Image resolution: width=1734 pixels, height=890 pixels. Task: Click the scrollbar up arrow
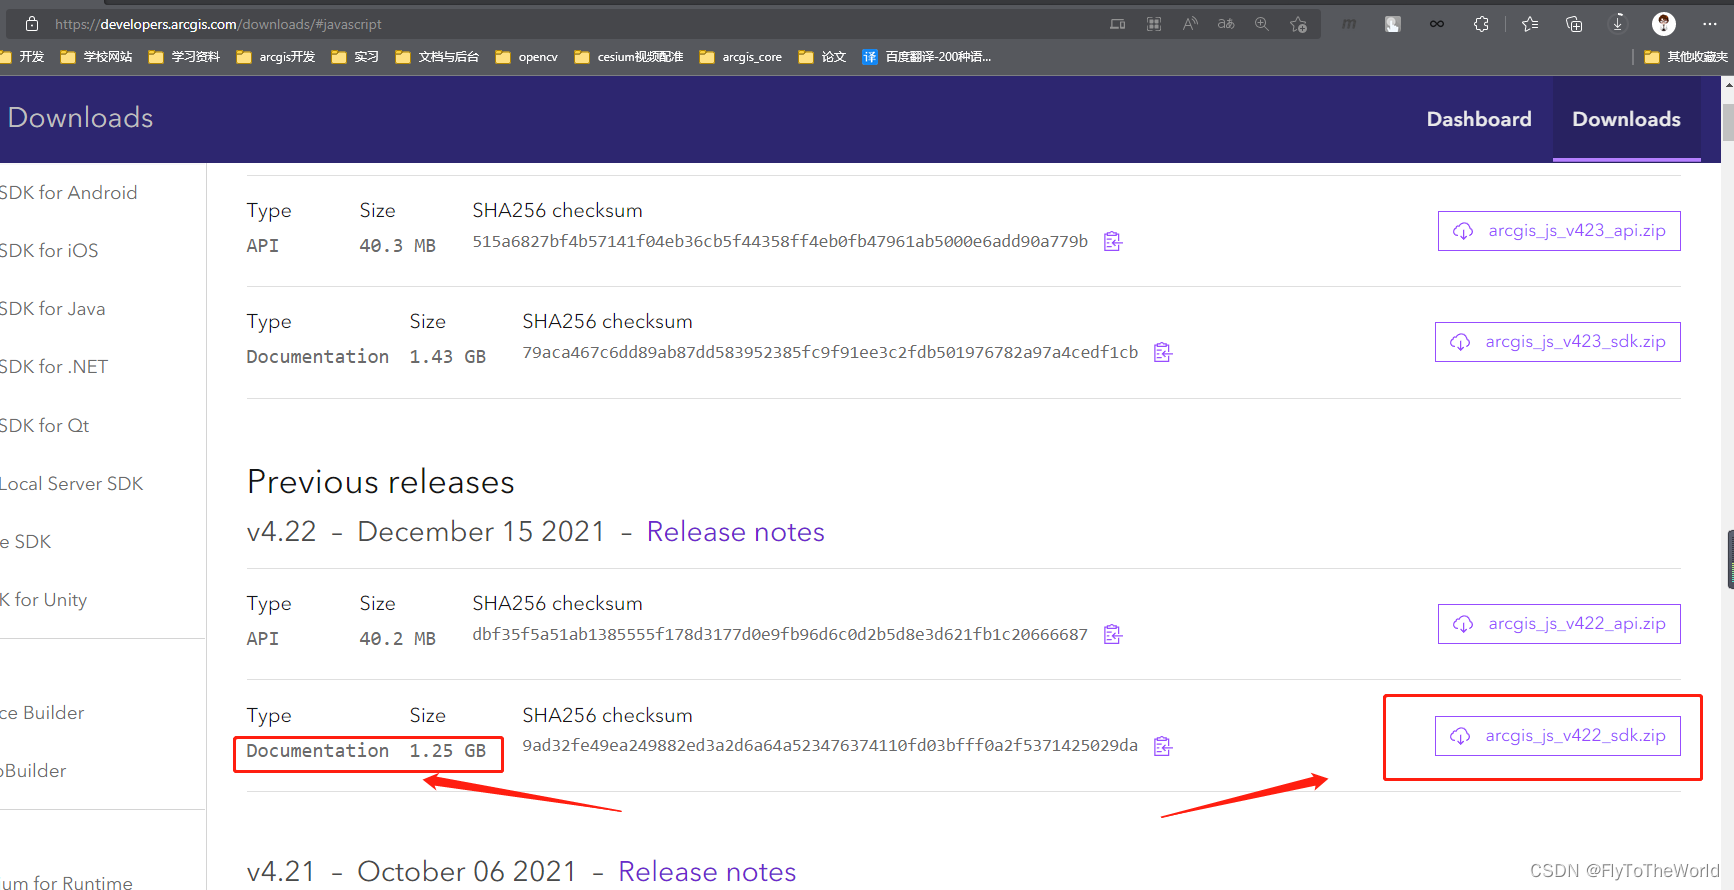coord(1728,85)
